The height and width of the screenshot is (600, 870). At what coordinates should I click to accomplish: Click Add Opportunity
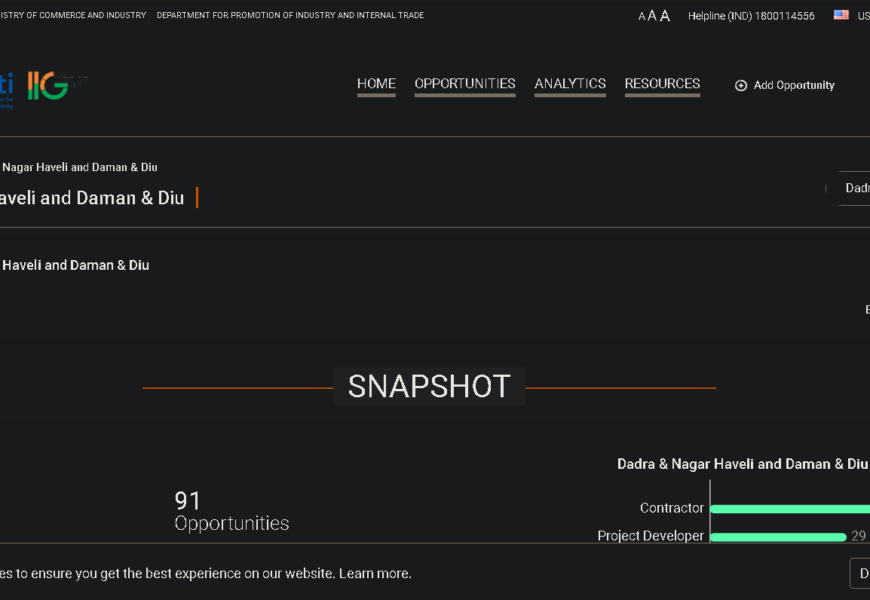click(x=793, y=85)
